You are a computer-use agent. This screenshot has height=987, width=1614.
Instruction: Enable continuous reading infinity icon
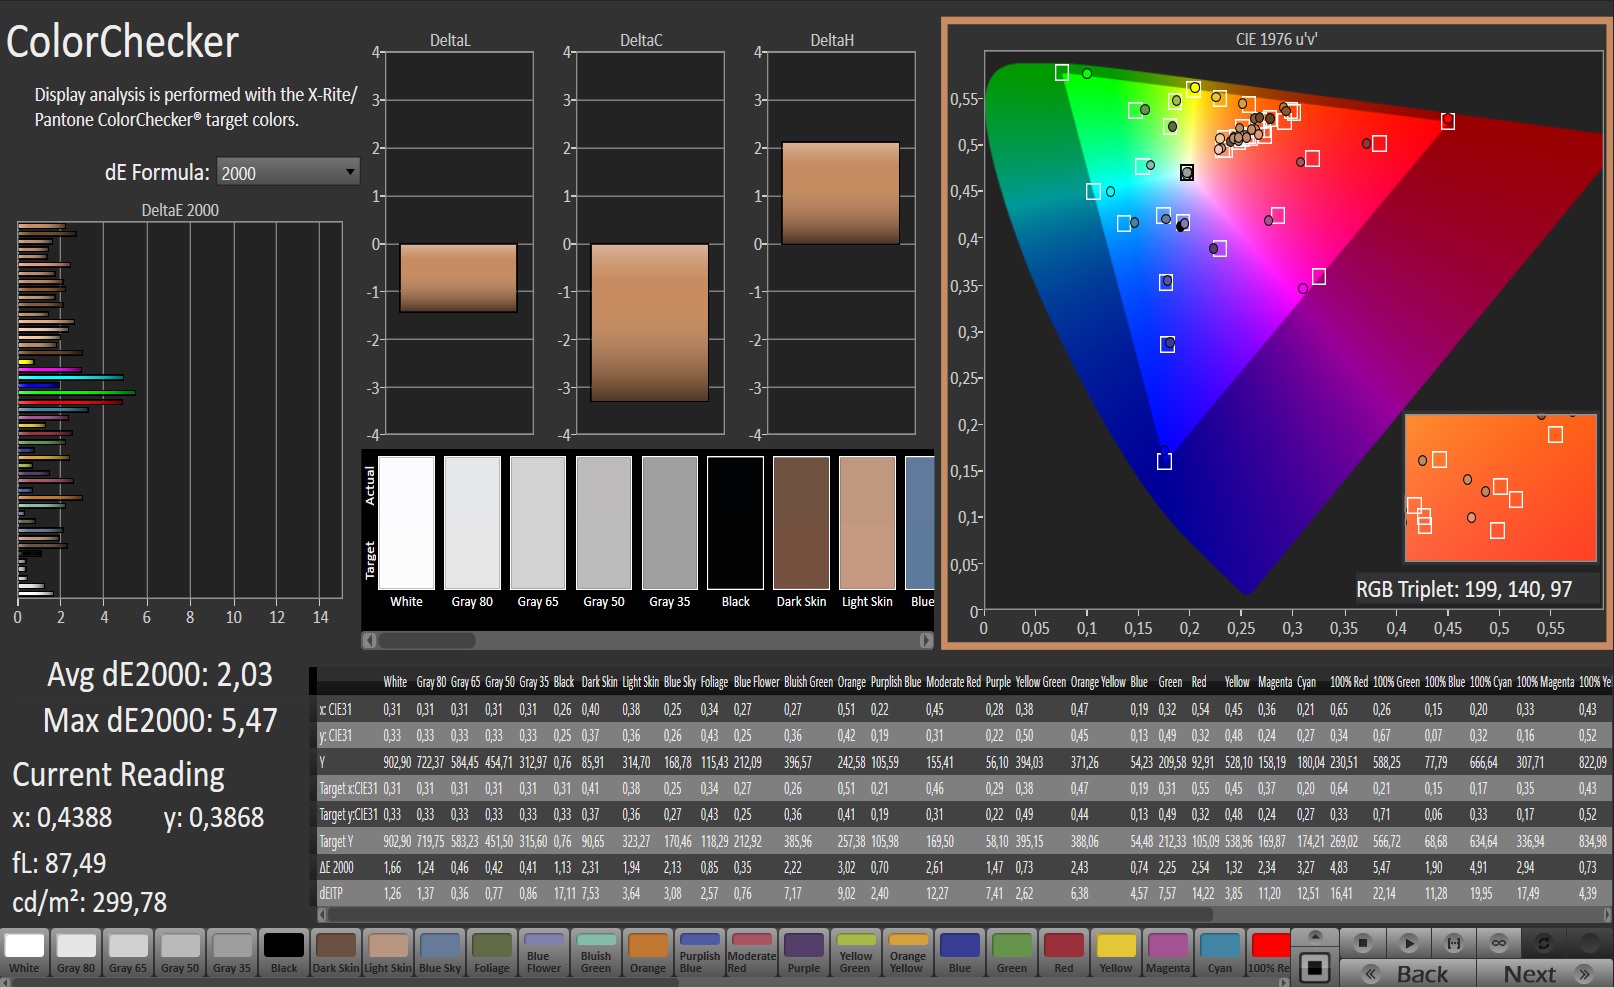(x=1499, y=943)
